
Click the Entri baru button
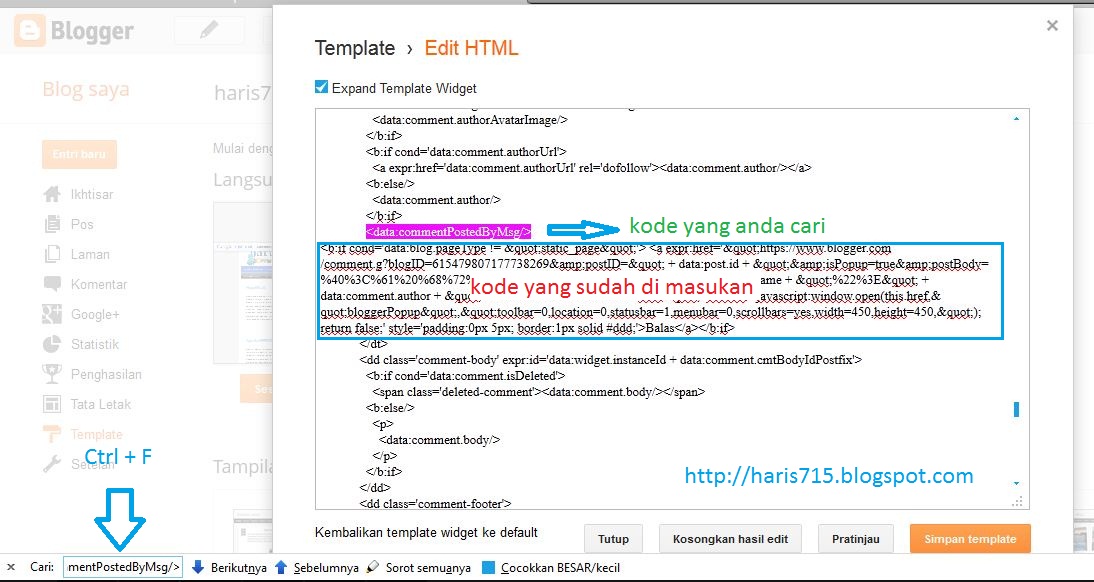coord(80,154)
